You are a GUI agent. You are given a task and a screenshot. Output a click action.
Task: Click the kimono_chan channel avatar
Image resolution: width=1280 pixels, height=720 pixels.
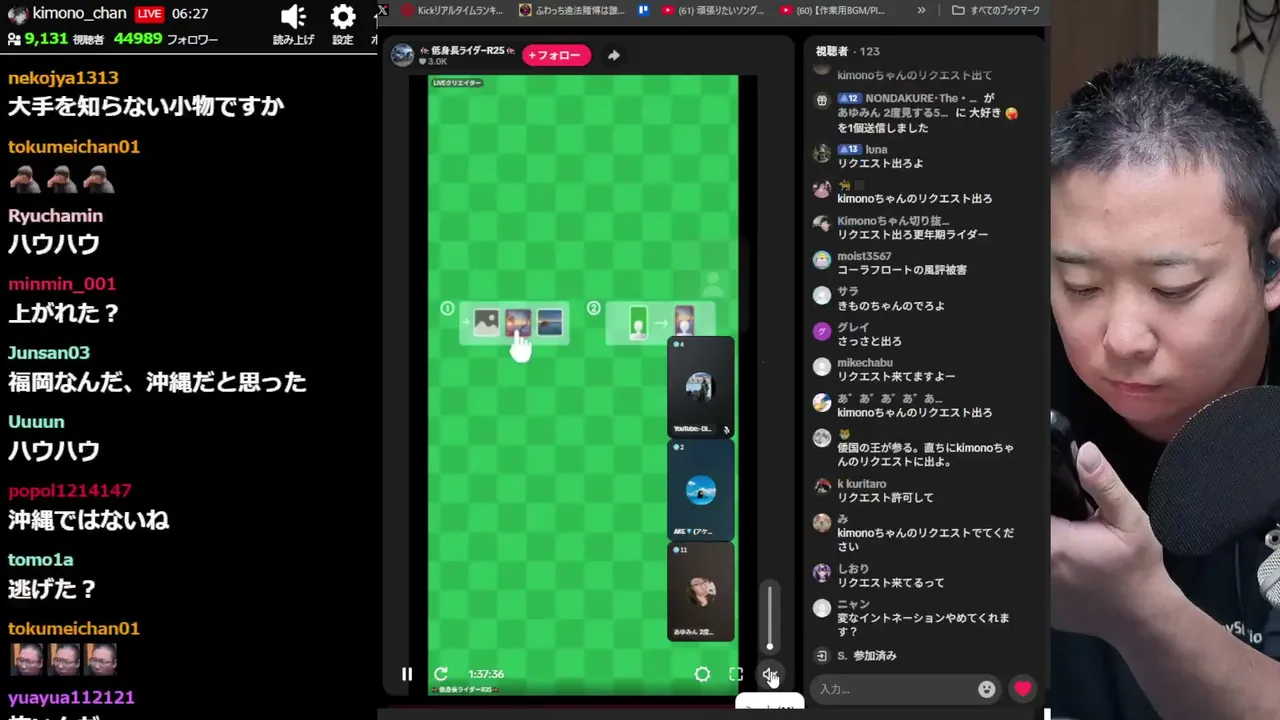coord(17,14)
